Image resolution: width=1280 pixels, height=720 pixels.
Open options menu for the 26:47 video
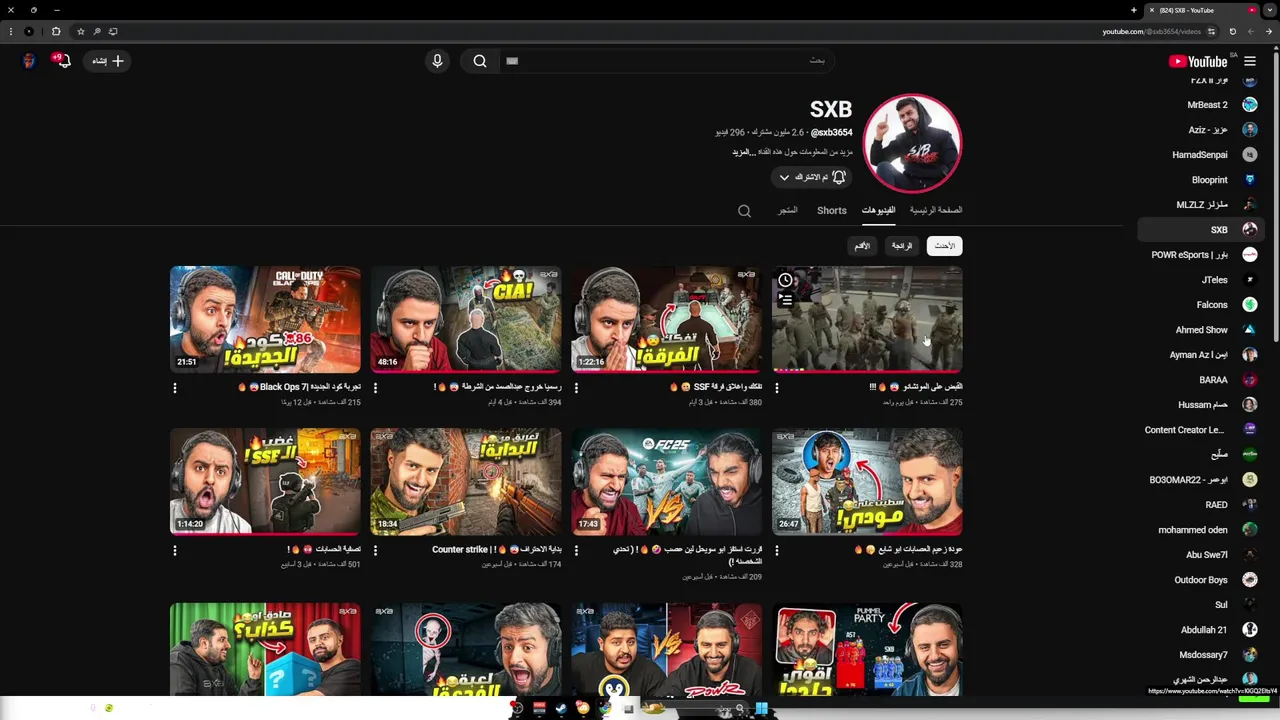777,550
